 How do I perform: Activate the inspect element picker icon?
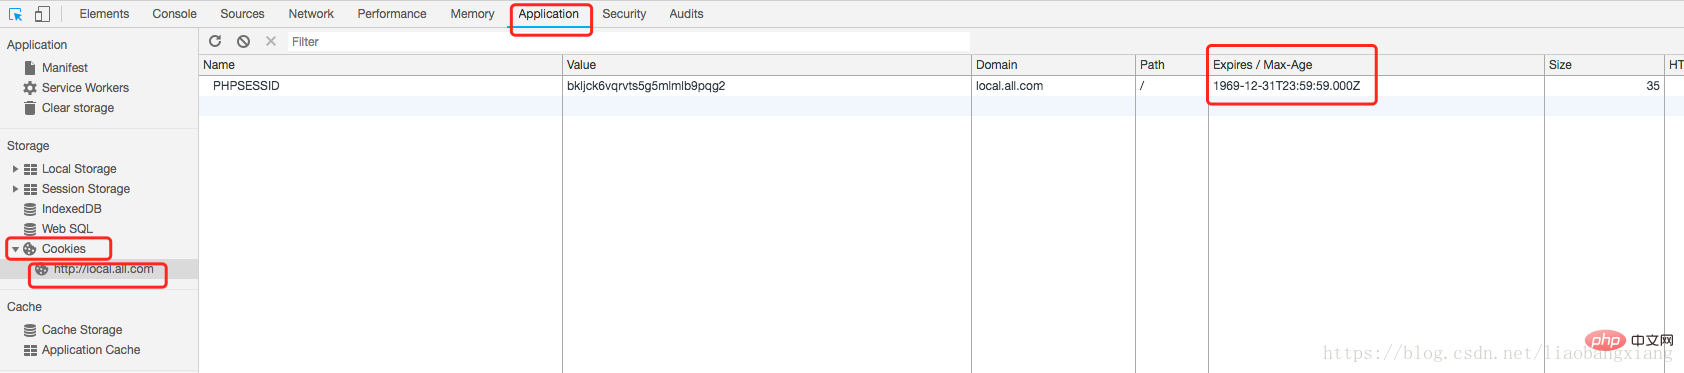pyautogui.click(x=15, y=14)
